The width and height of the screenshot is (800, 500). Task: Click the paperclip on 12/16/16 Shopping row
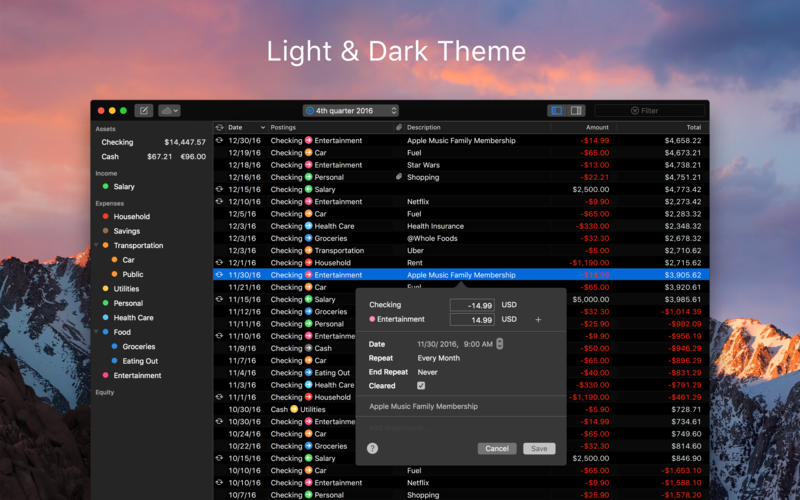(x=399, y=177)
